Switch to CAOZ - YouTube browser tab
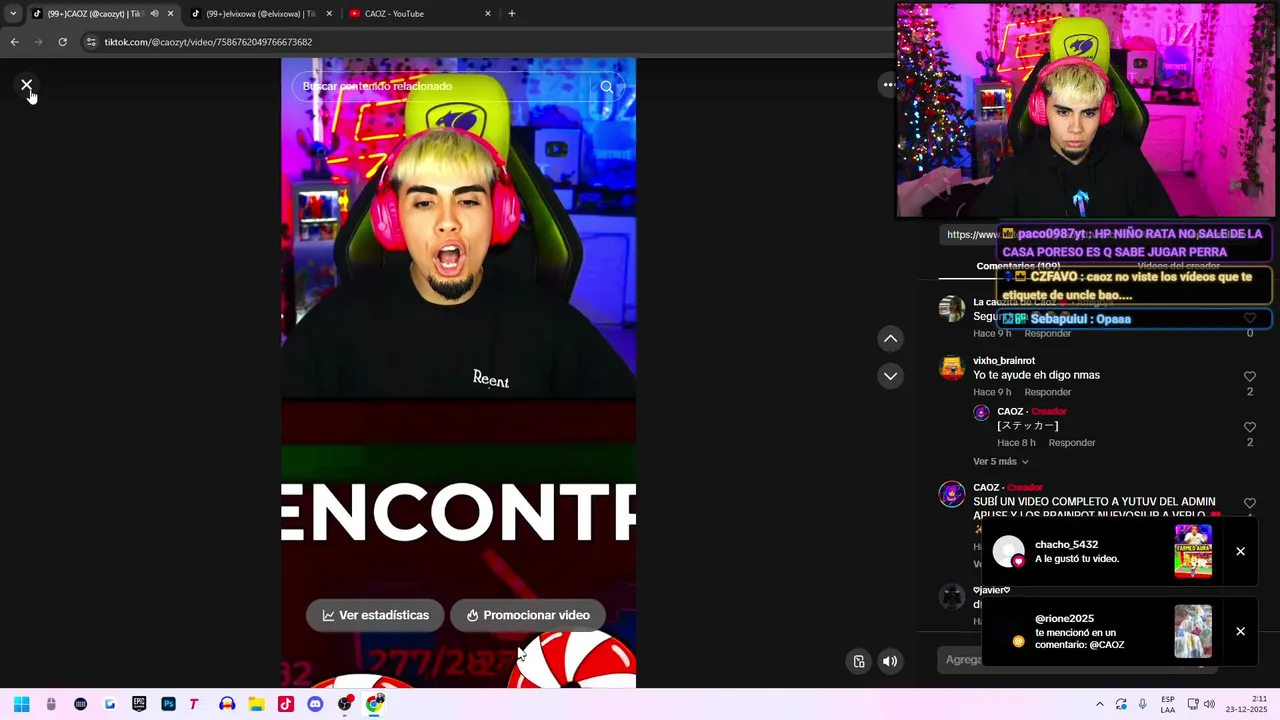This screenshot has width=1280, height=720. (x=420, y=13)
